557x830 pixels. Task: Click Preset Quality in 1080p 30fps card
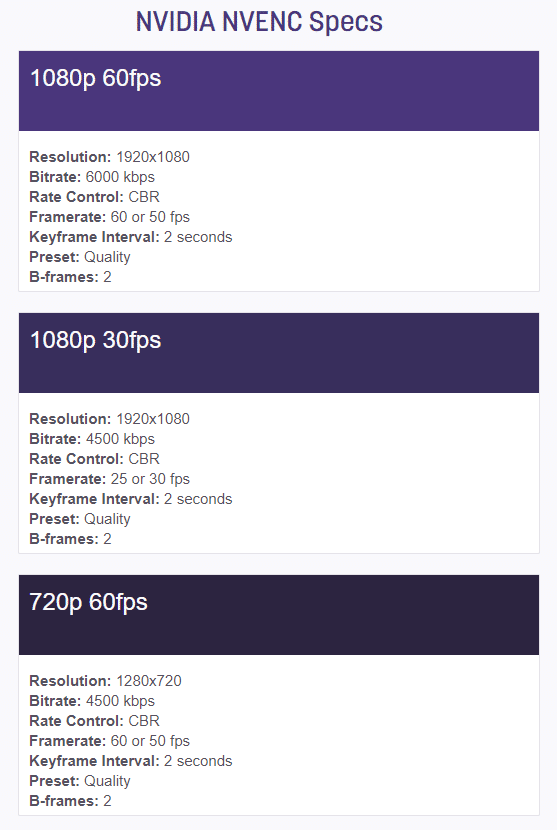tap(80, 519)
